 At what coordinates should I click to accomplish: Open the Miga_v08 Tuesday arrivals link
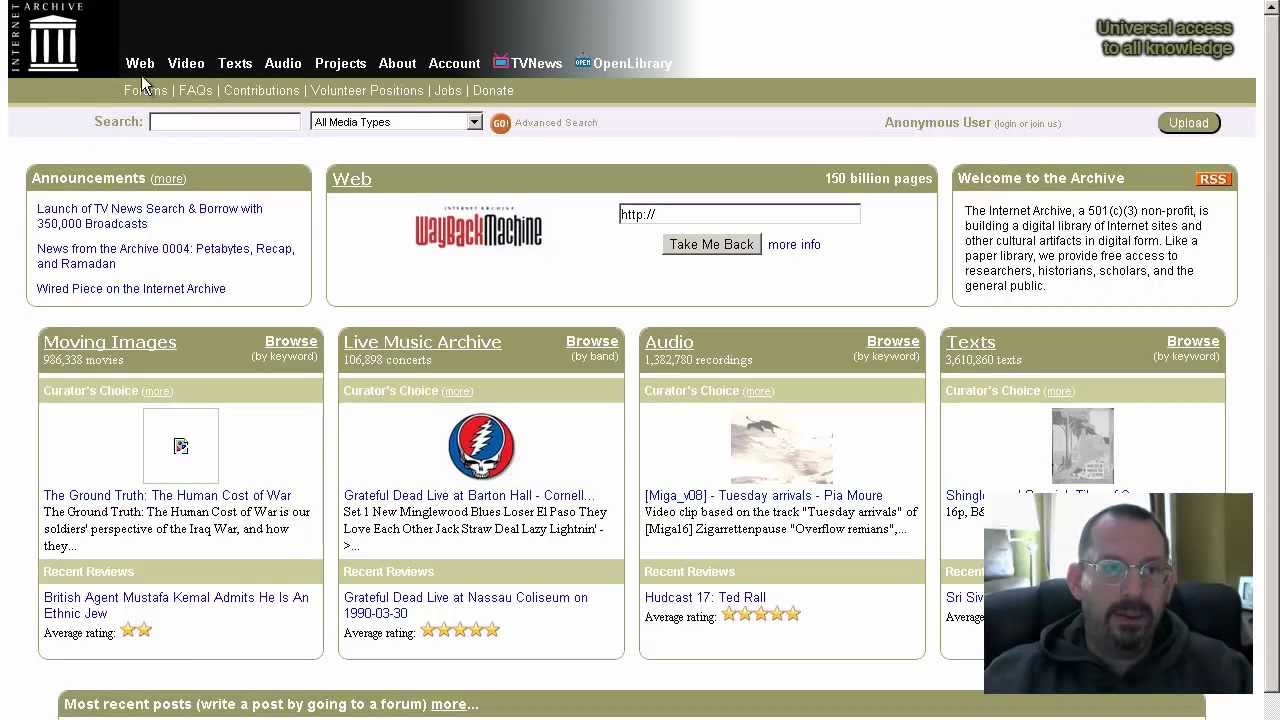(764, 495)
